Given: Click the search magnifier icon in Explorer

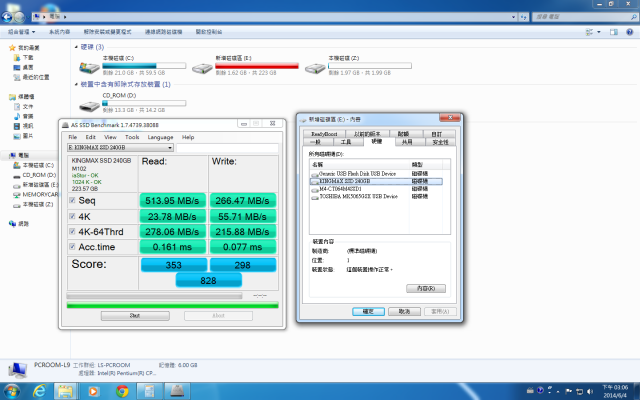Looking at the screenshot, I should [633, 17].
